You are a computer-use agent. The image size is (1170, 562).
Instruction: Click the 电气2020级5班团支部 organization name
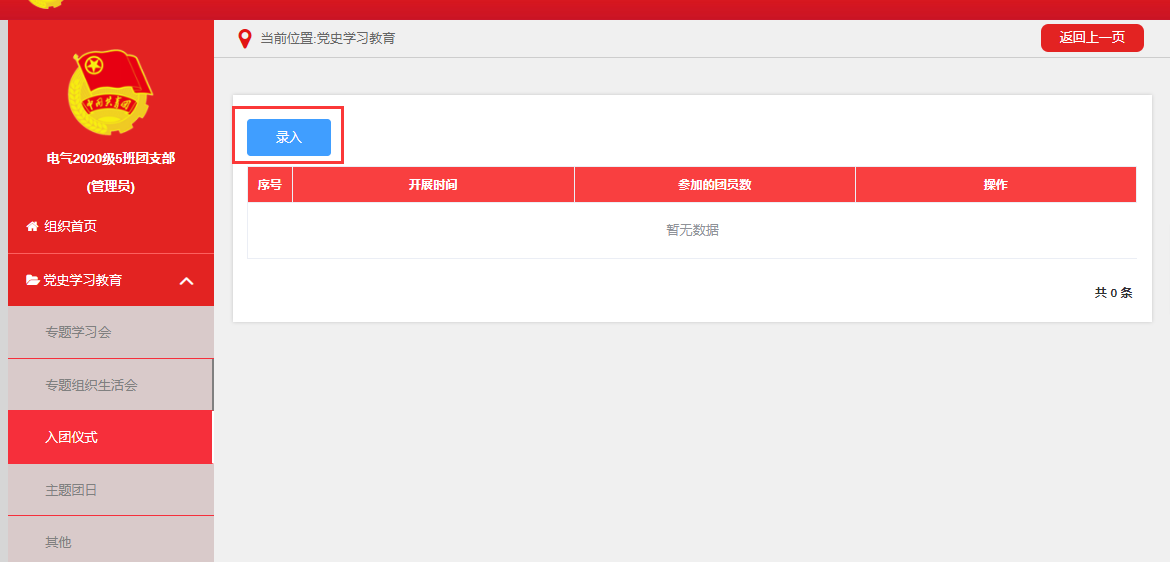click(x=110, y=158)
